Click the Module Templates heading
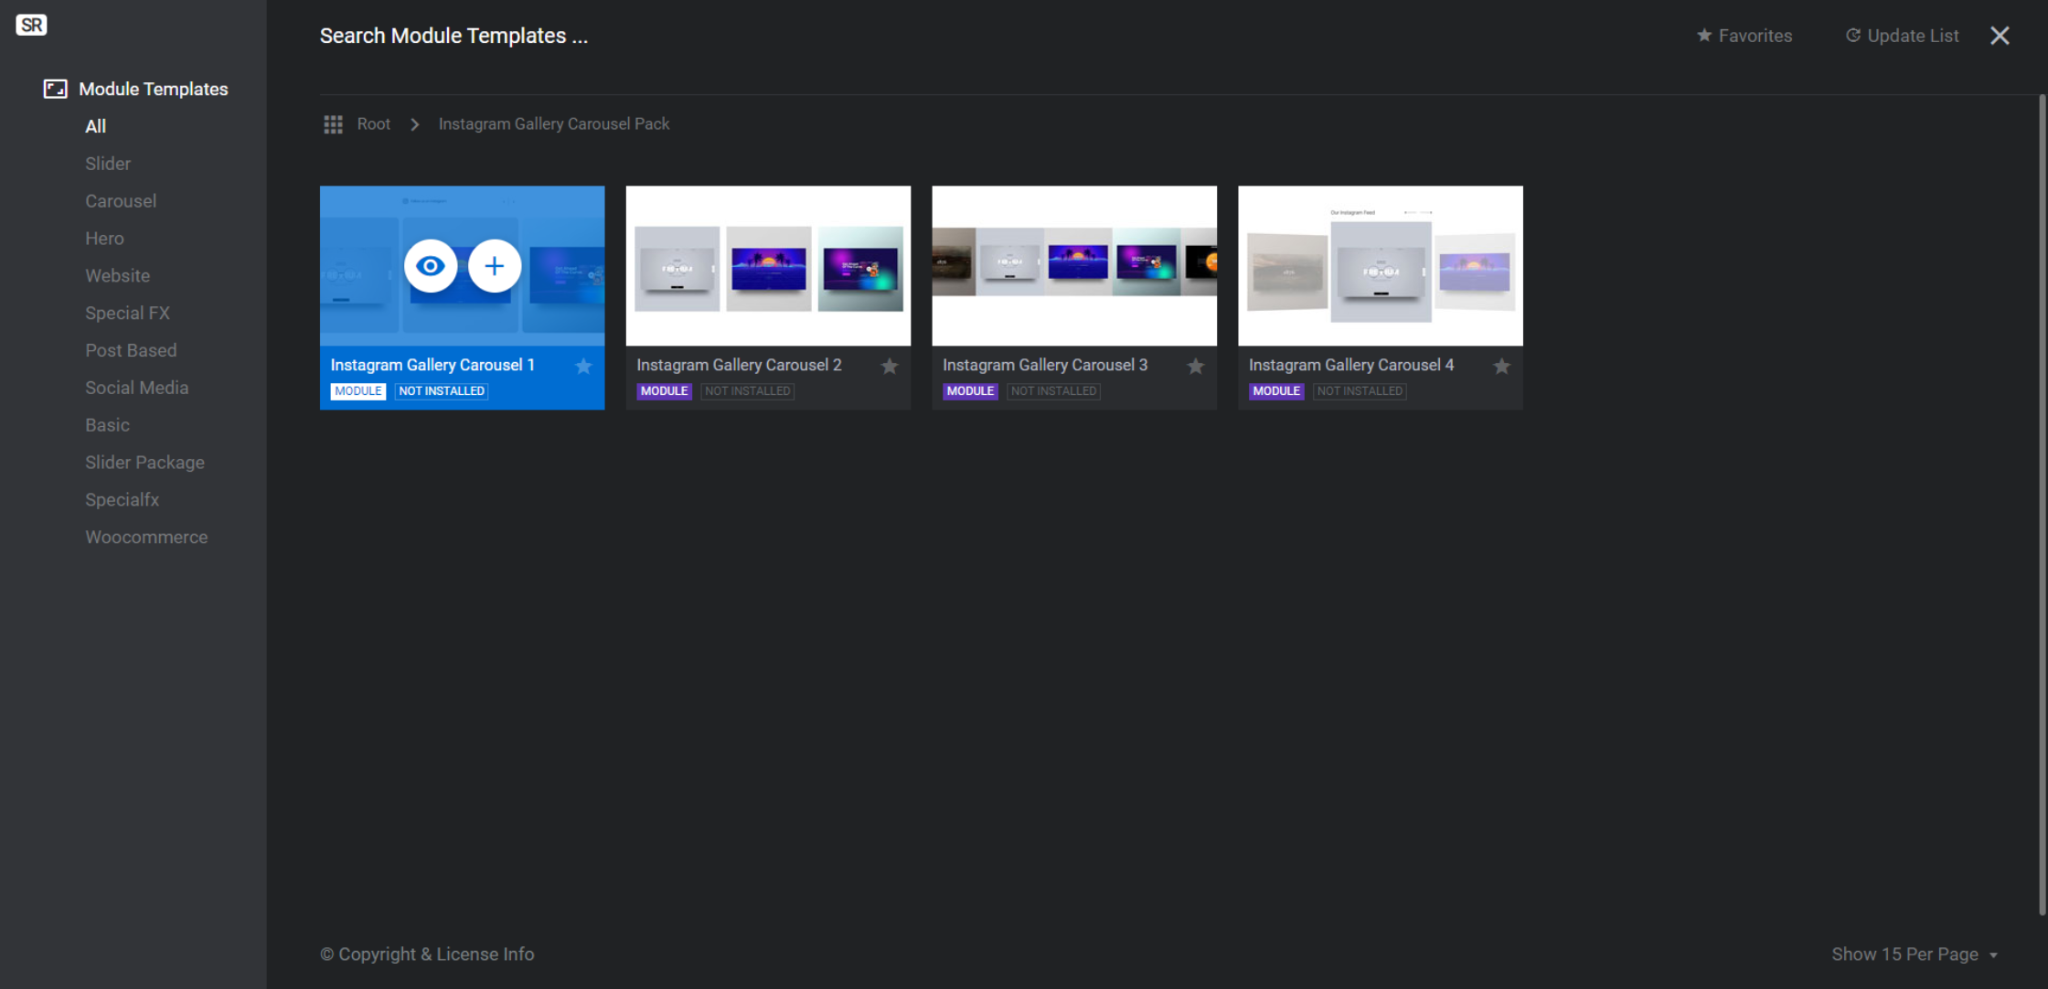 point(154,89)
